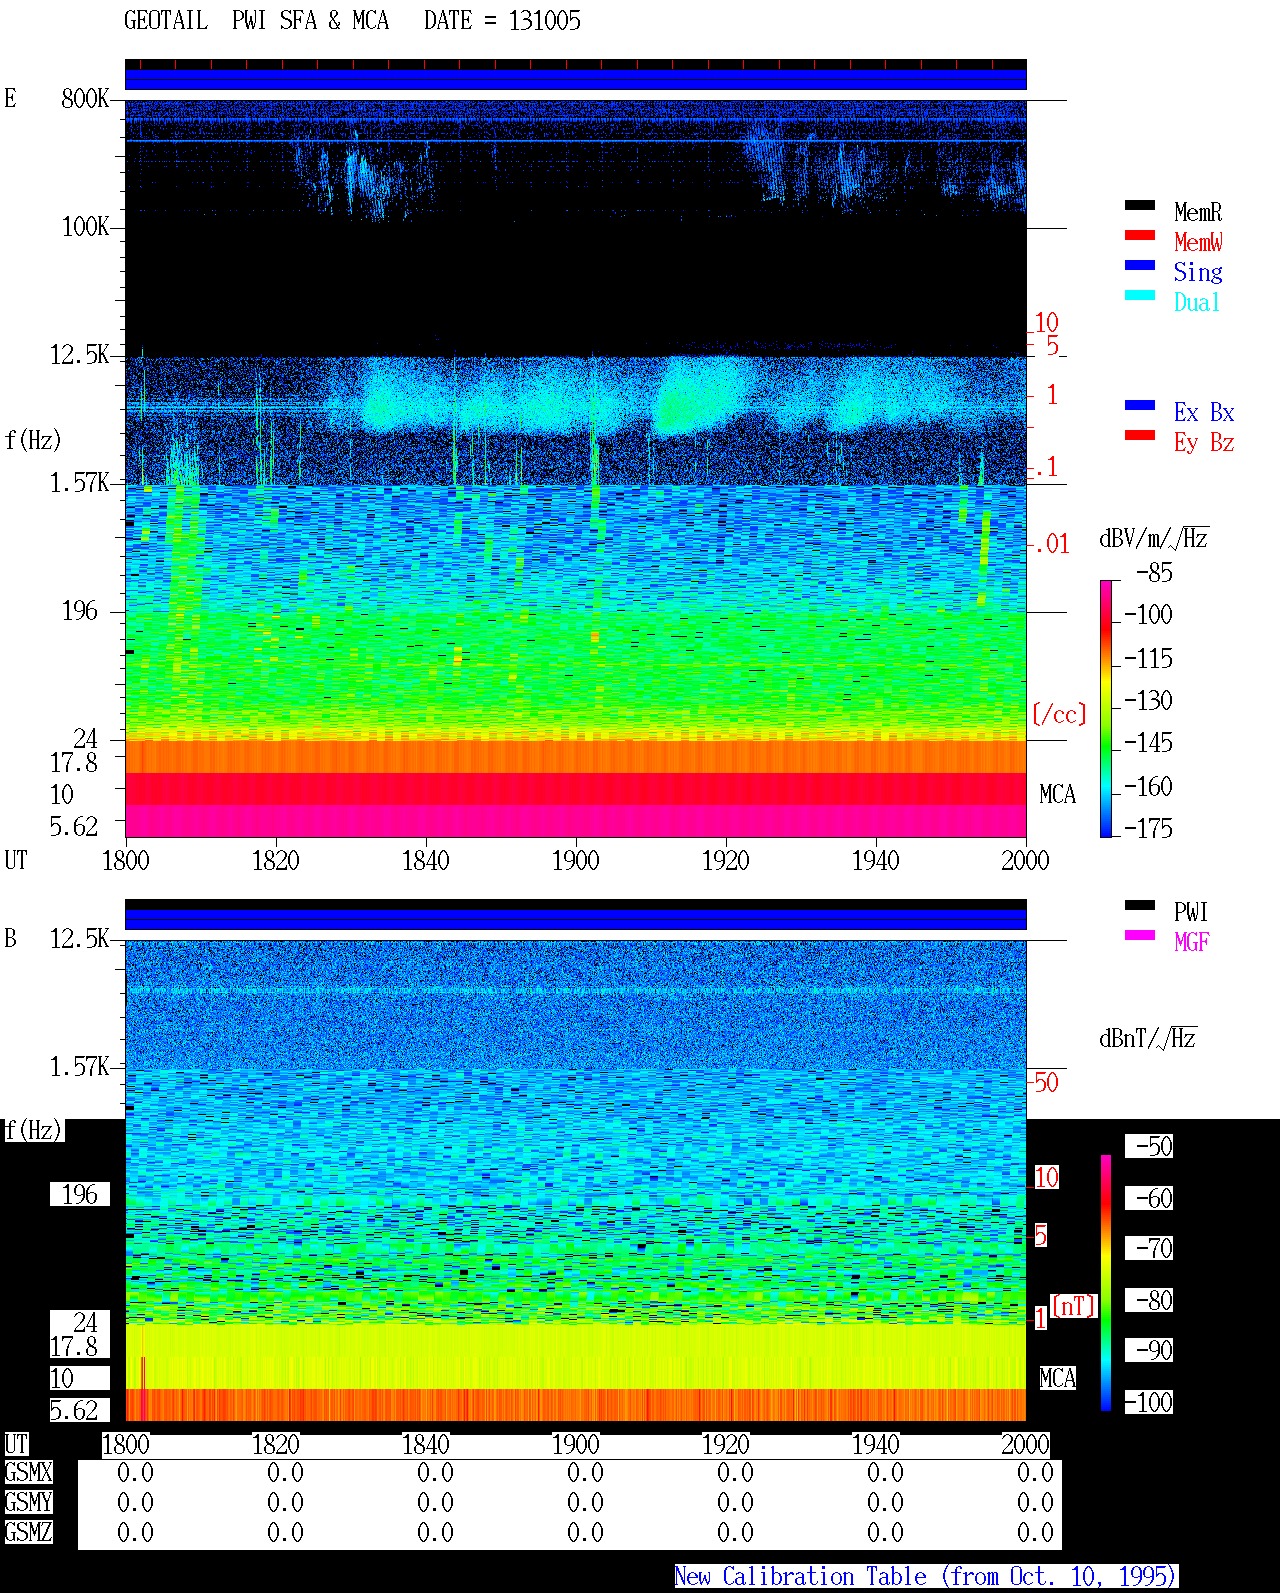Click the B panel letter label
Screen dimensions: 1280x1593
coord(10,938)
